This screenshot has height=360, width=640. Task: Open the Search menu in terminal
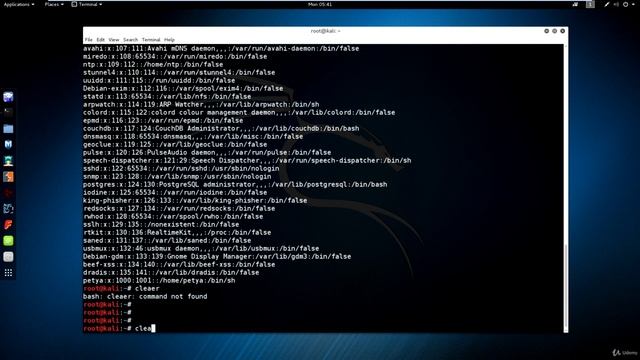coord(131,40)
